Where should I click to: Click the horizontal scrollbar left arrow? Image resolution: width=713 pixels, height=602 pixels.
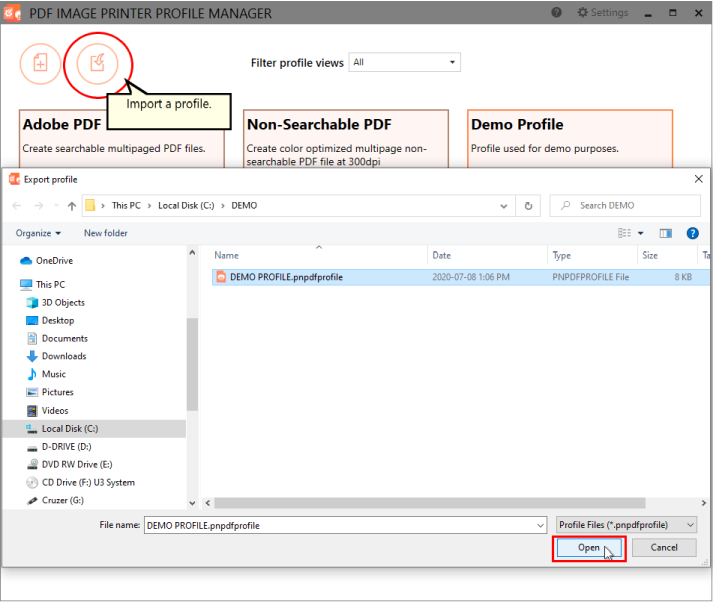(x=208, y=503)
